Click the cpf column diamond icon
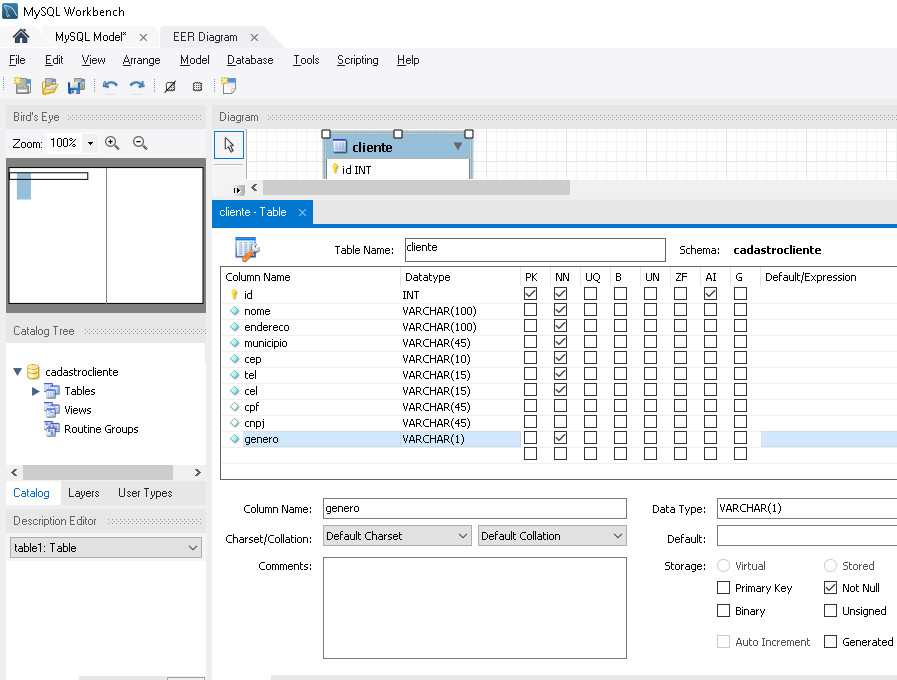This screenshot has height=680, width=897. click(235, 407)
